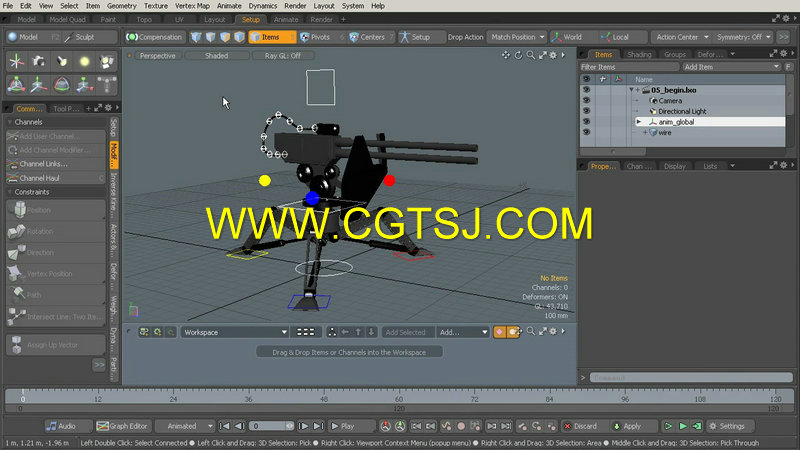The height and width of the screenshot is (450, 800).
Task: Select the yellow point light icon
Action: click(x=85, y=62)
